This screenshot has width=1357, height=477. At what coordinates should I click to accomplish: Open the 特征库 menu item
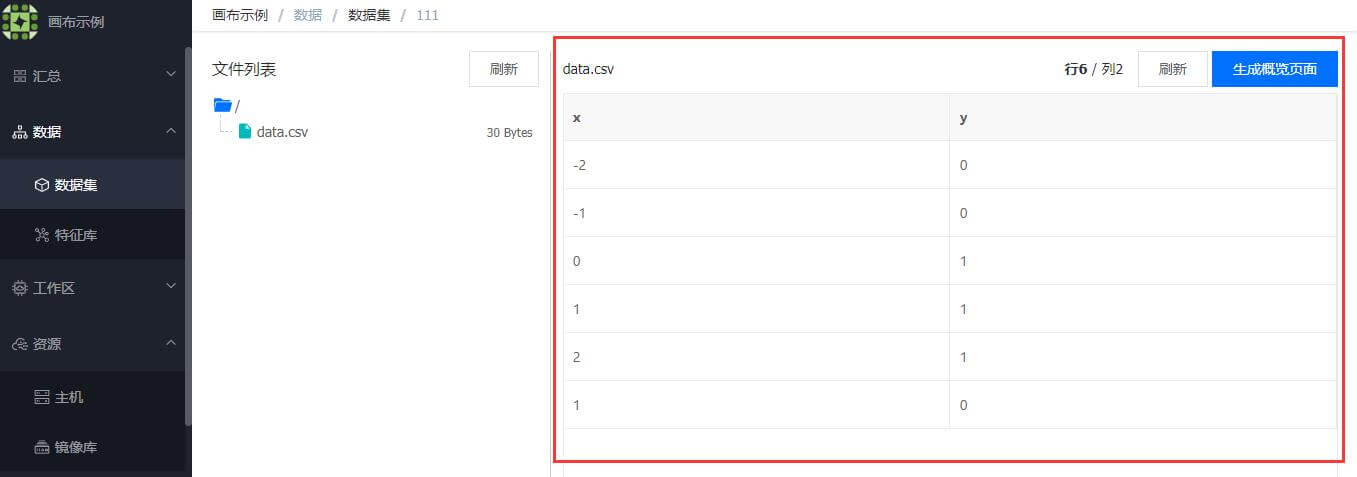(x=93, y=235)
